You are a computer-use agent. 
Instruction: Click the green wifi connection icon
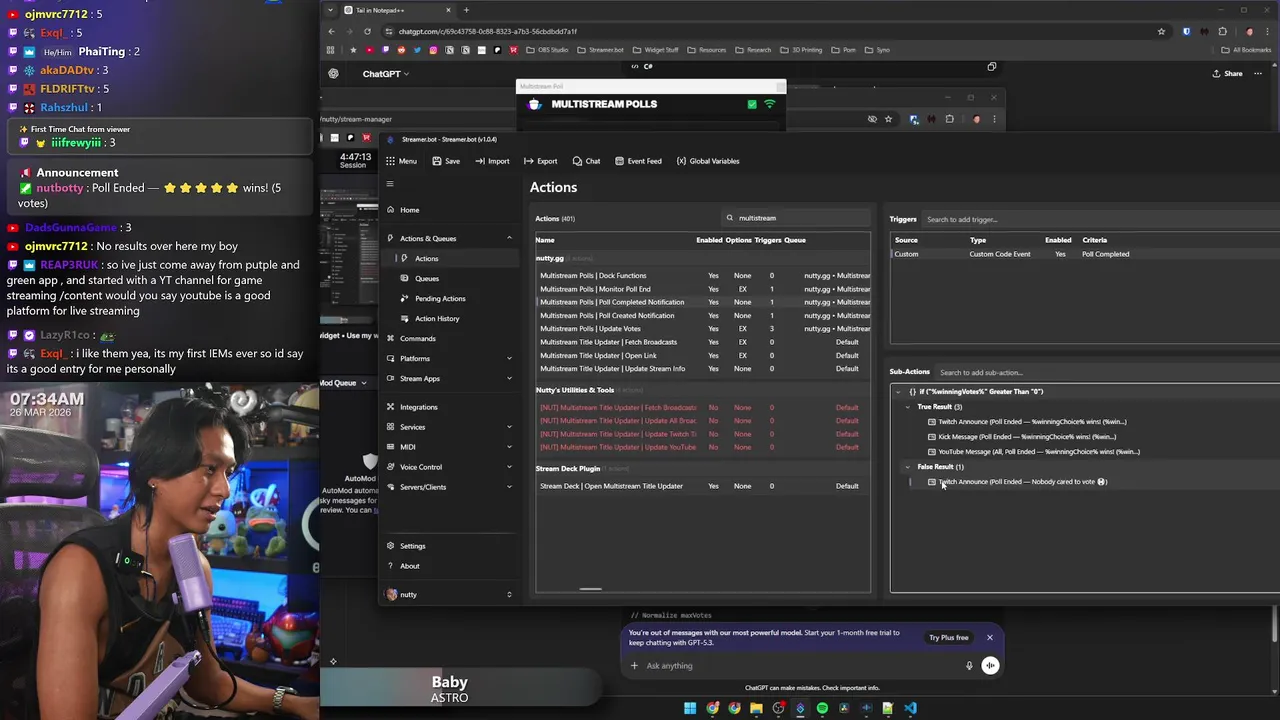click(769, 104)
